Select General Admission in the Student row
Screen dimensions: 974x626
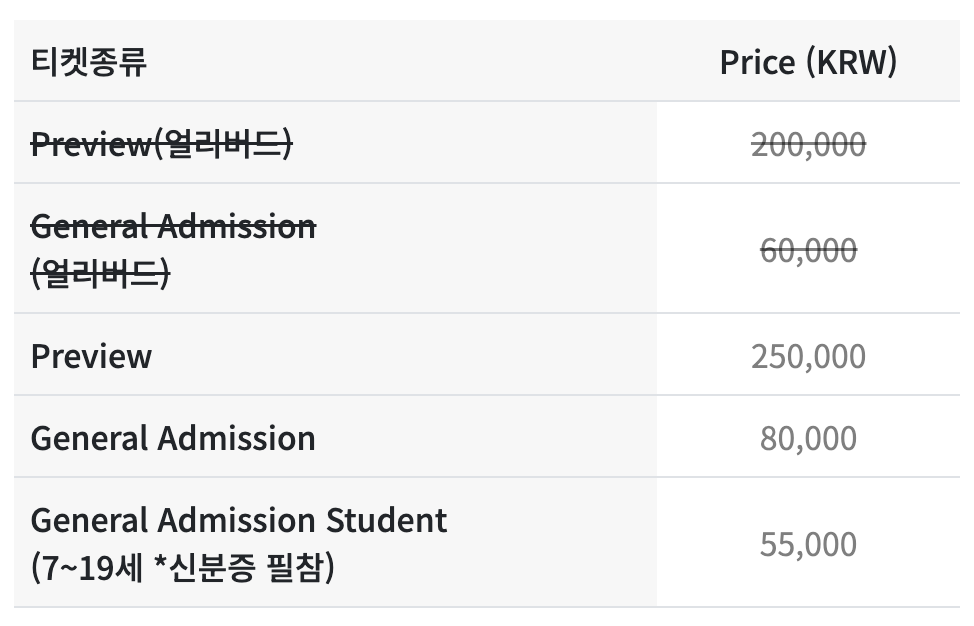(x=173, y=520)
